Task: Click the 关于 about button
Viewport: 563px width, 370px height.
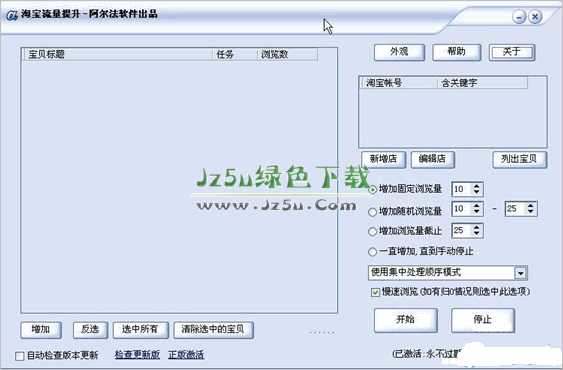Action: 512,52
